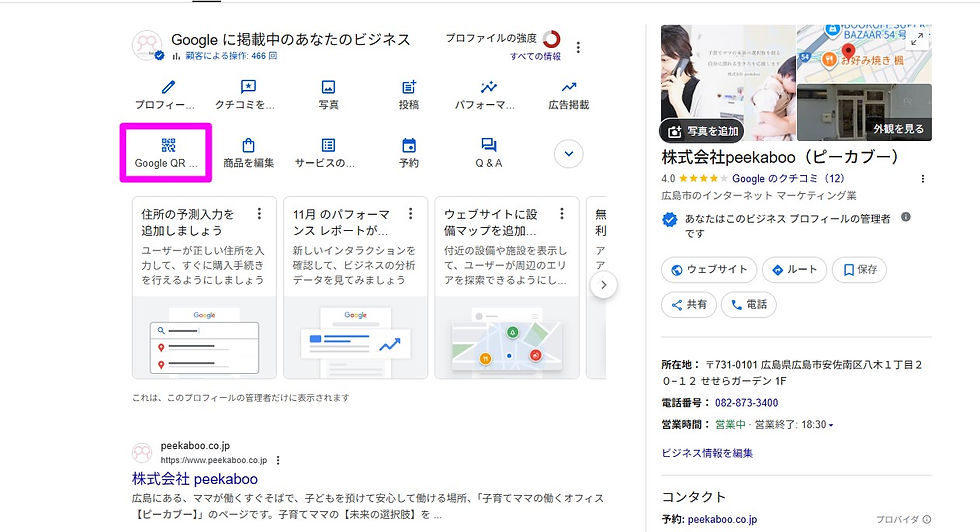980x532 pixels.
Task: Click the お好み焼き restaurant marker on the map
Action: (x=829, y=60)
